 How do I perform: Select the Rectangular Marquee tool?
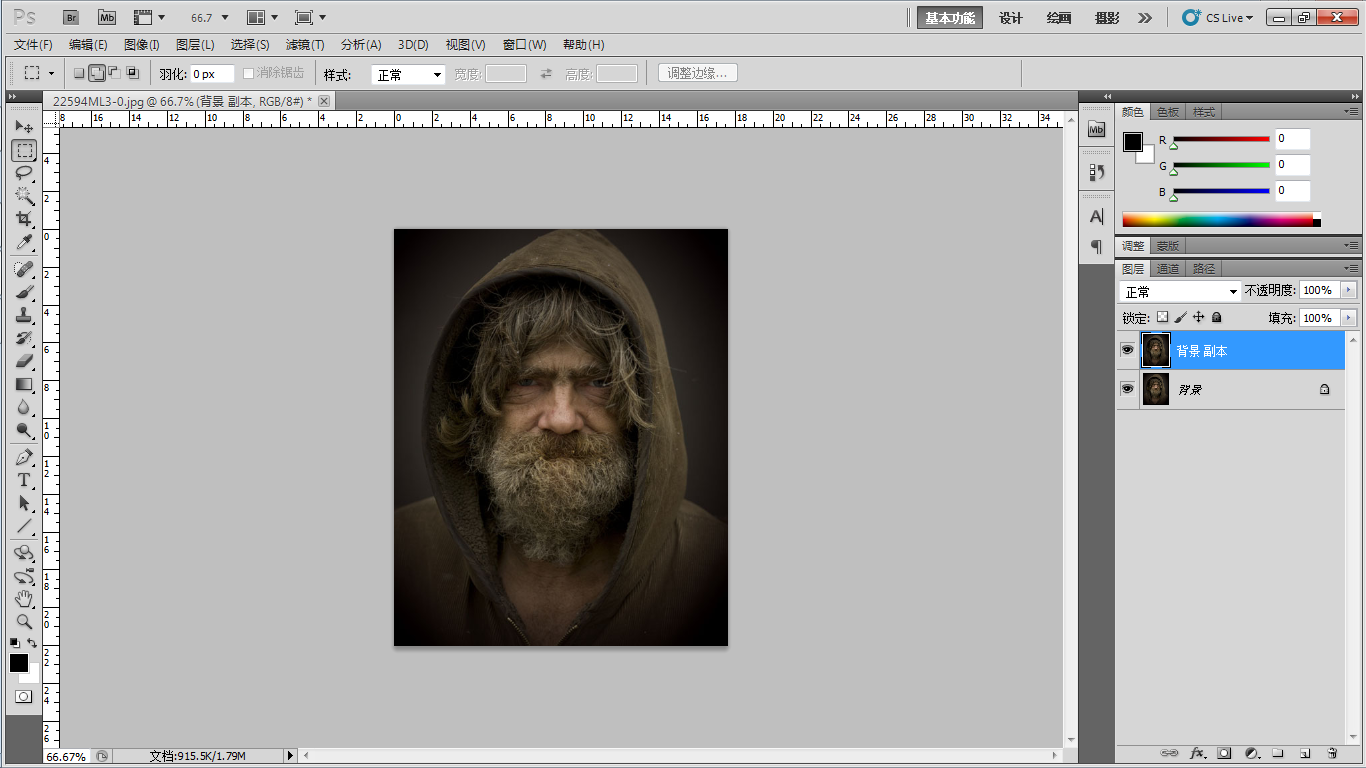point(24,150)
